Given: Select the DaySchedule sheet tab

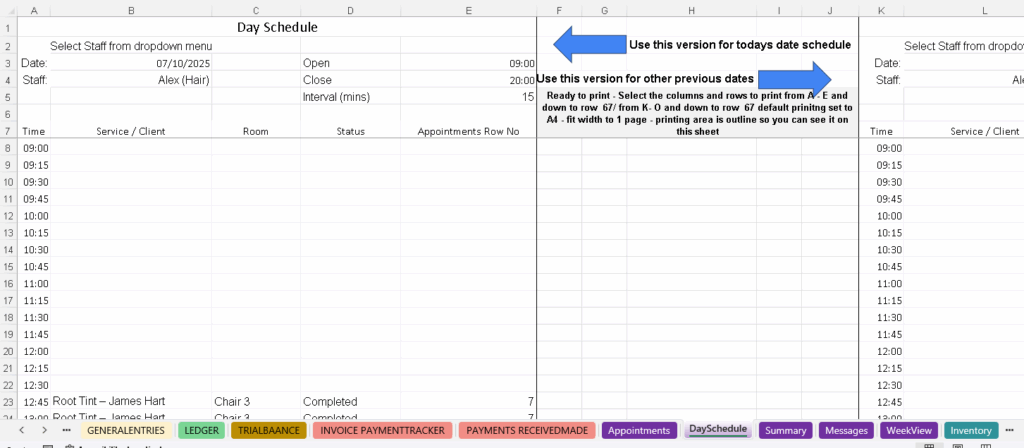Looking at the screenshot, I should click(718, 429).
